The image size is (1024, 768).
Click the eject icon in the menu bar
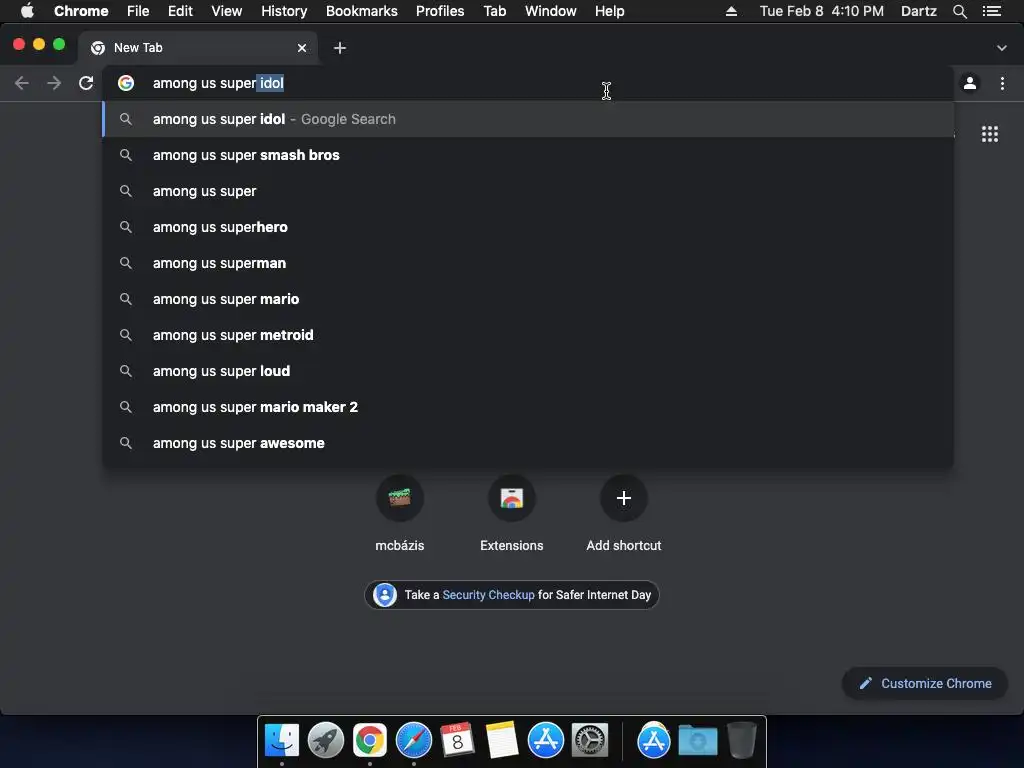tap(731, 11)
